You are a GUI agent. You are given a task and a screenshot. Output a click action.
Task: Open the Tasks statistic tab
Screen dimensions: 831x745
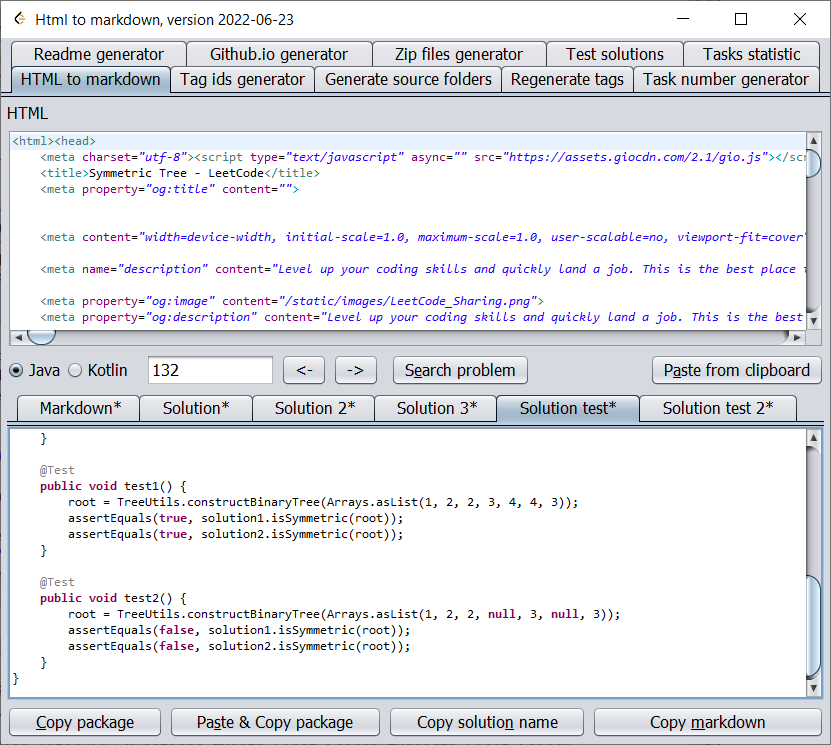[752, 54]
